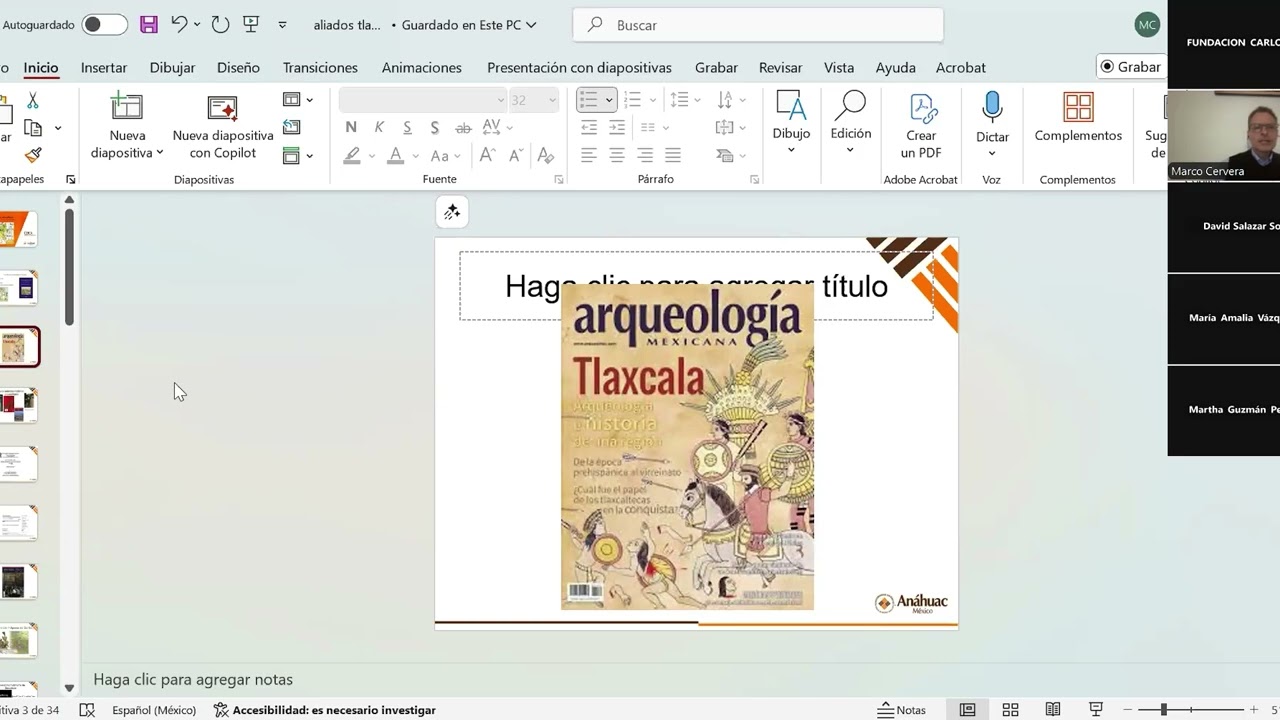
Task: Open the font name combo box
Action: [x=423, y=100]
